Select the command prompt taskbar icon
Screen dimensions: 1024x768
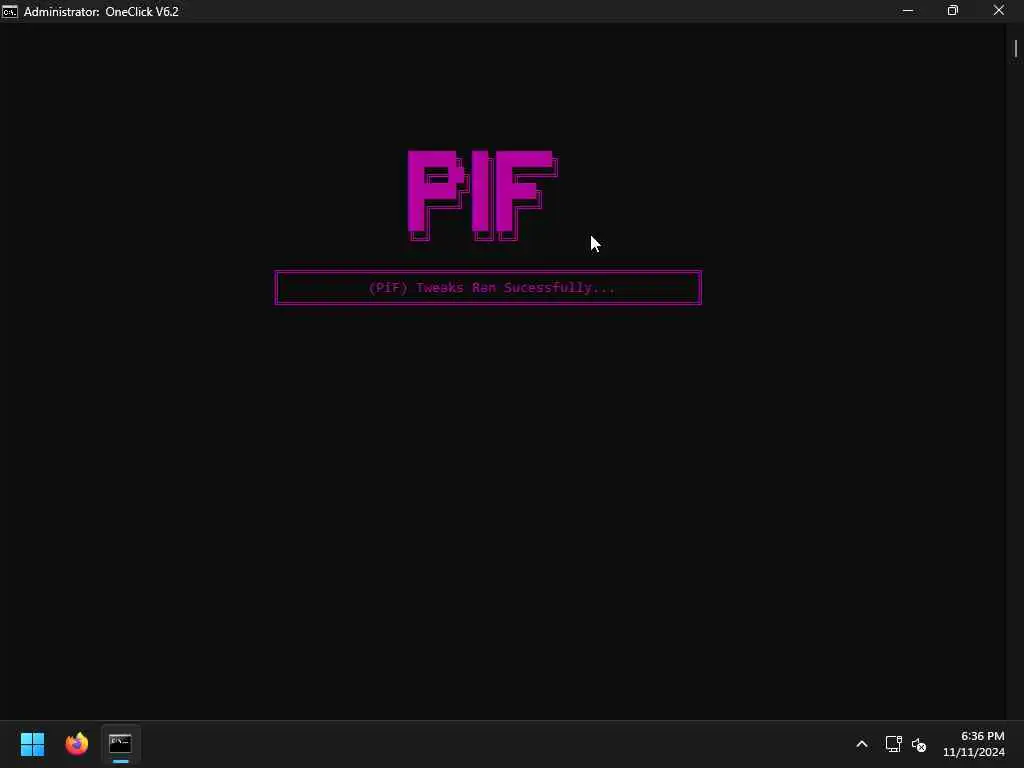point(120,744)
